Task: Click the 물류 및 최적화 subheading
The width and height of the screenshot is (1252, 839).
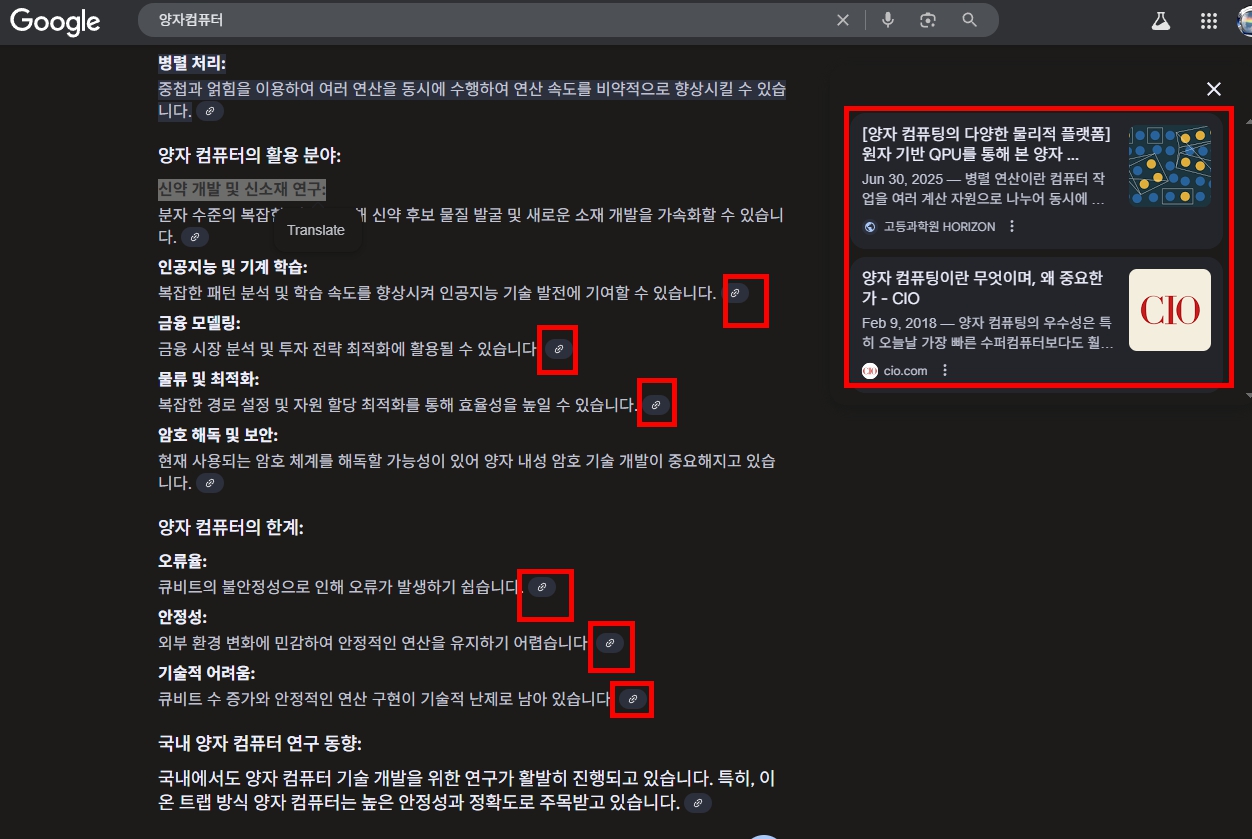Action: point(208,379)
